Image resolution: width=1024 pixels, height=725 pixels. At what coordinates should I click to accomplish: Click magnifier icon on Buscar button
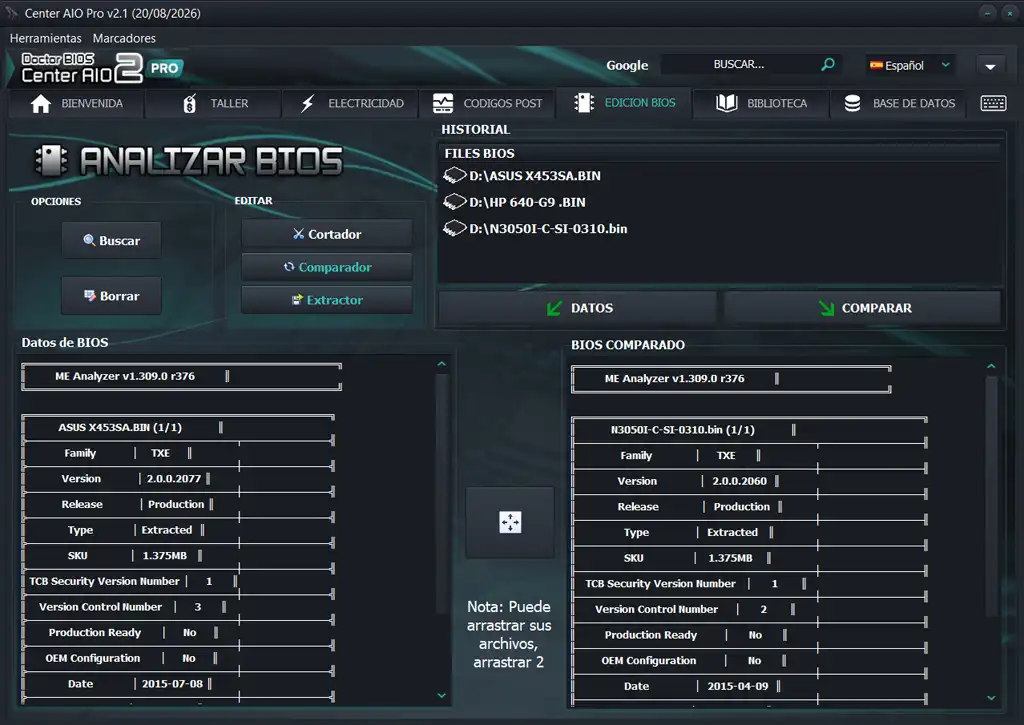pyautogui.click(x=89, y=240)
